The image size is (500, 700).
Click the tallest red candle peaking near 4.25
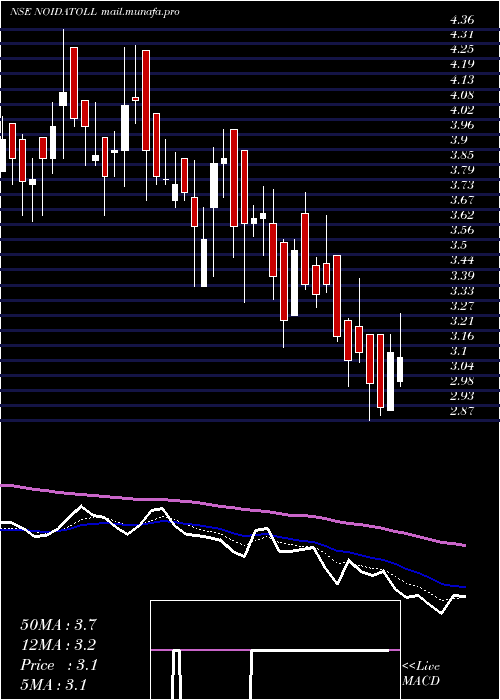[146, 100]
